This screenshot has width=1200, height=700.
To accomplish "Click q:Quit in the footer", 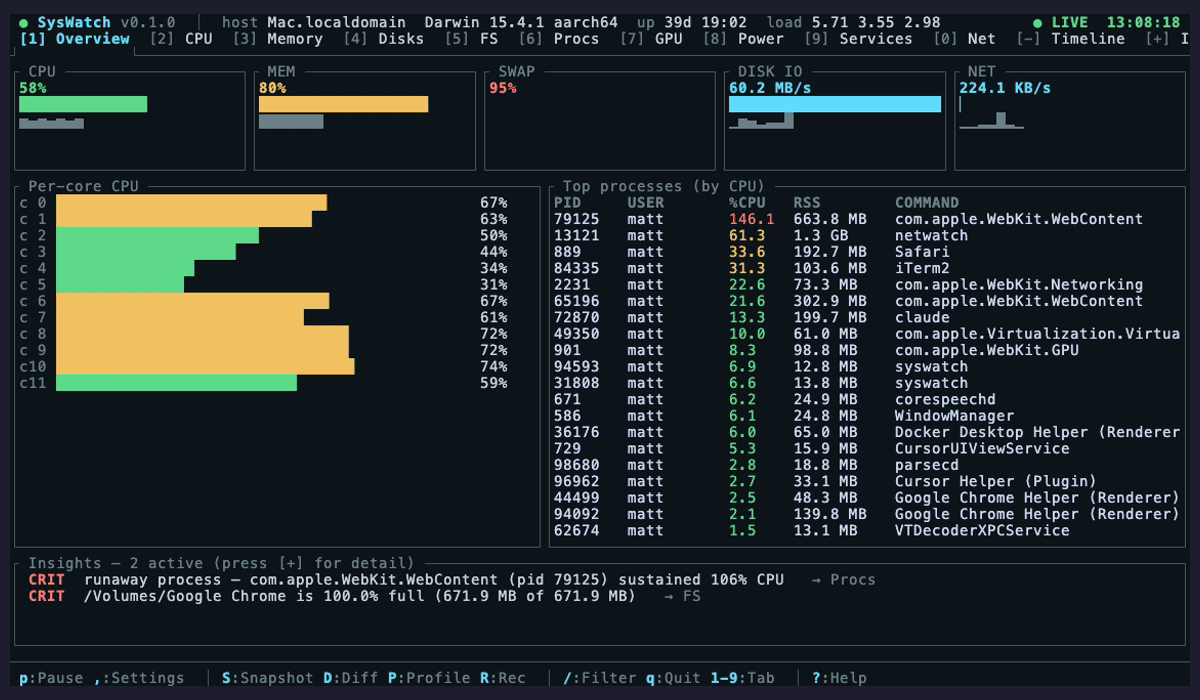I will coord(673,678).
